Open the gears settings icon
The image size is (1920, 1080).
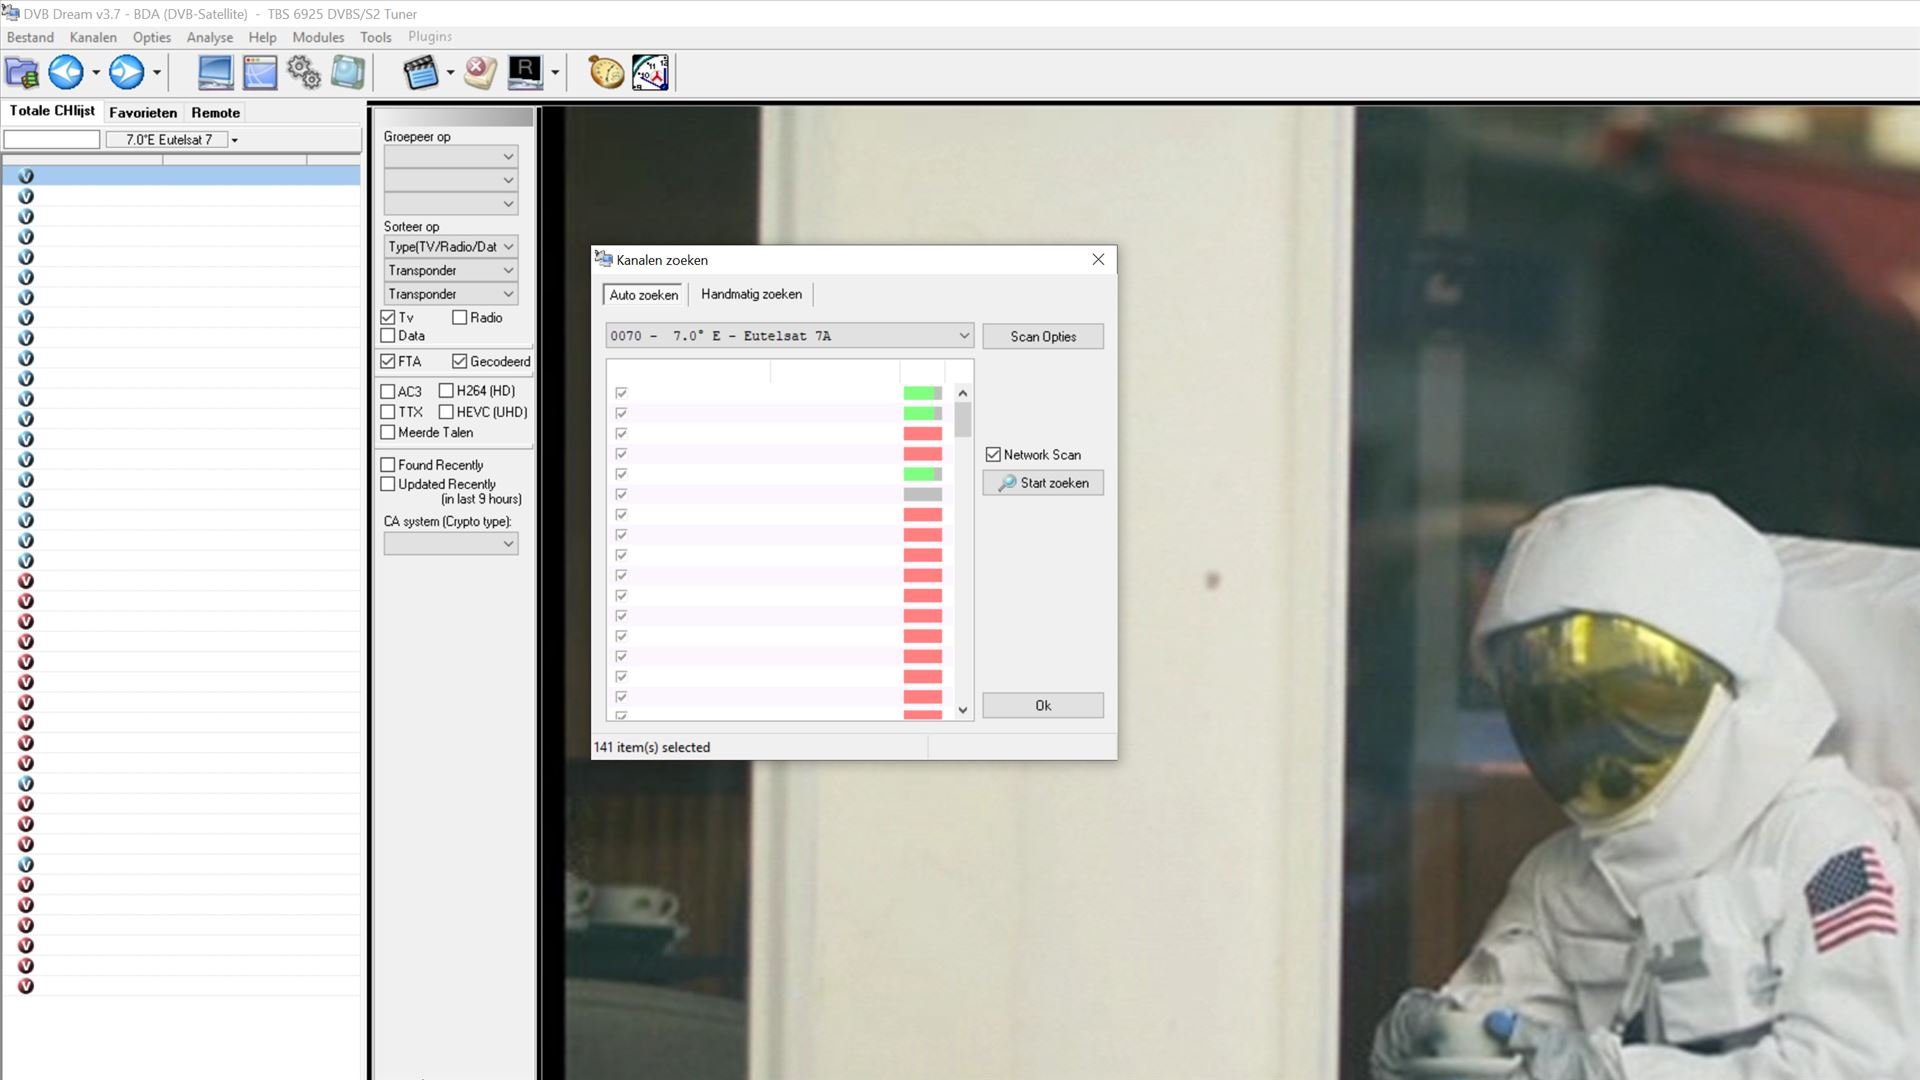pyautogui.click(x=304, y=72)
